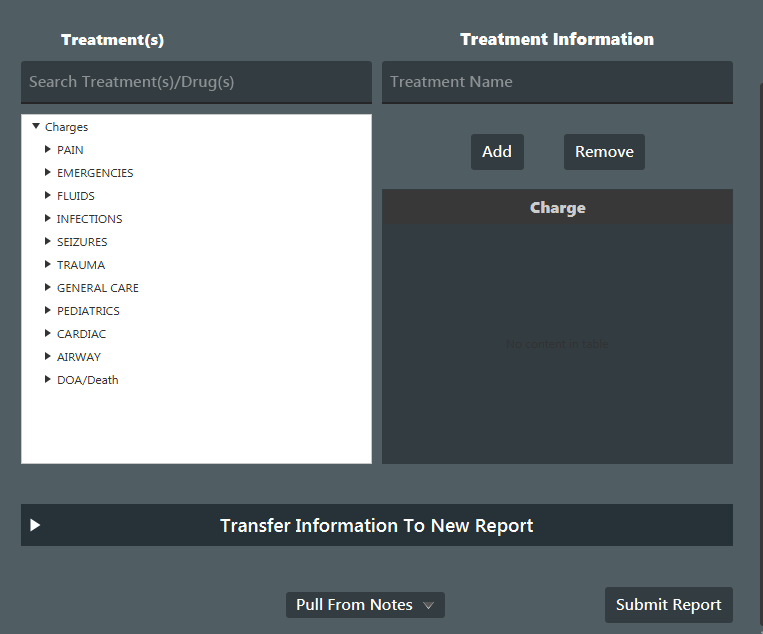Expand the EMERGENCIES category arrow
Image resolution: width=763 pixels, height=634 pixels.
click(x=47, y=173)
